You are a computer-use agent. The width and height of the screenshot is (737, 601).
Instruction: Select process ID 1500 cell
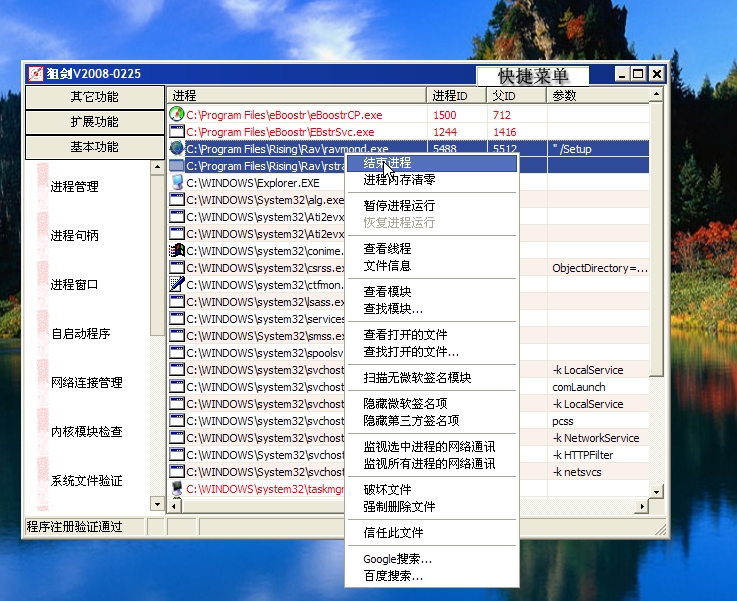point(457,115)
